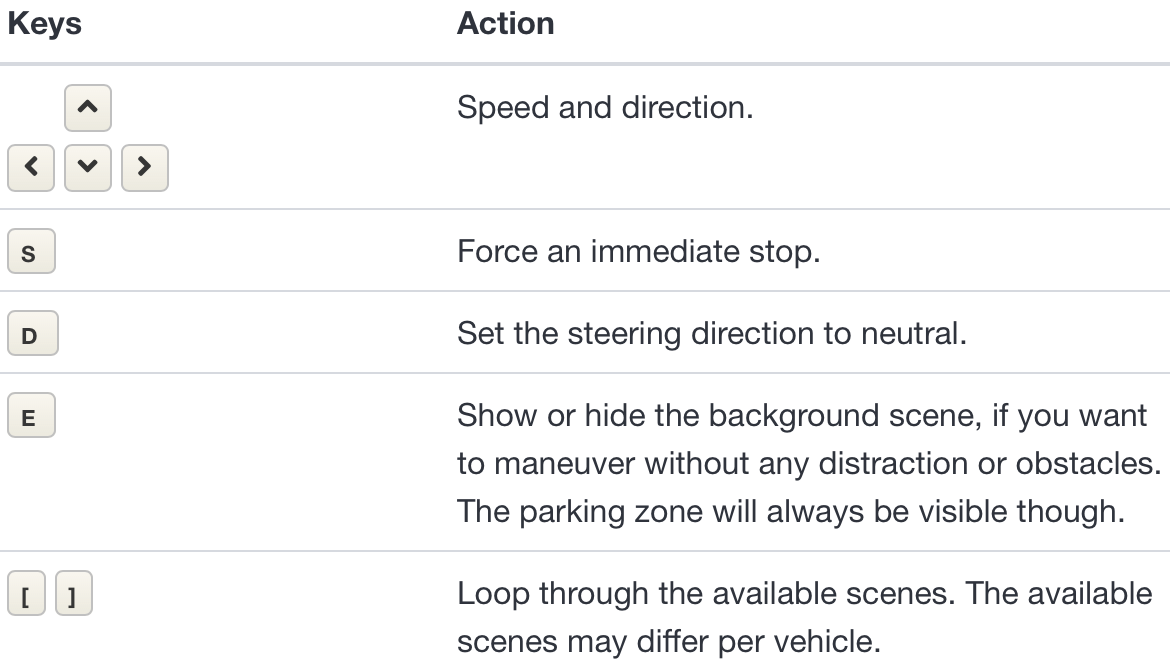Click the 'scenes may differ per vehicle.' line
1170x666 pixels.
(669, 641)
